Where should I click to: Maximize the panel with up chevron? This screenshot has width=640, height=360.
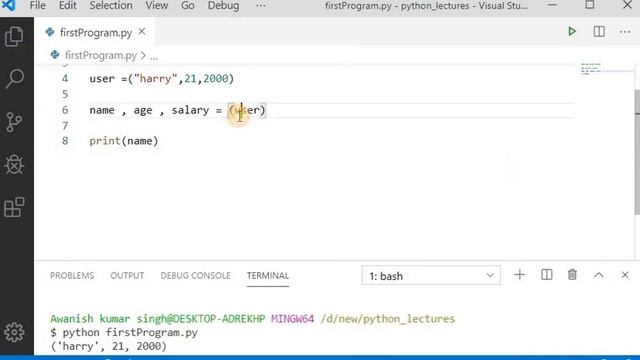[598, 275]
